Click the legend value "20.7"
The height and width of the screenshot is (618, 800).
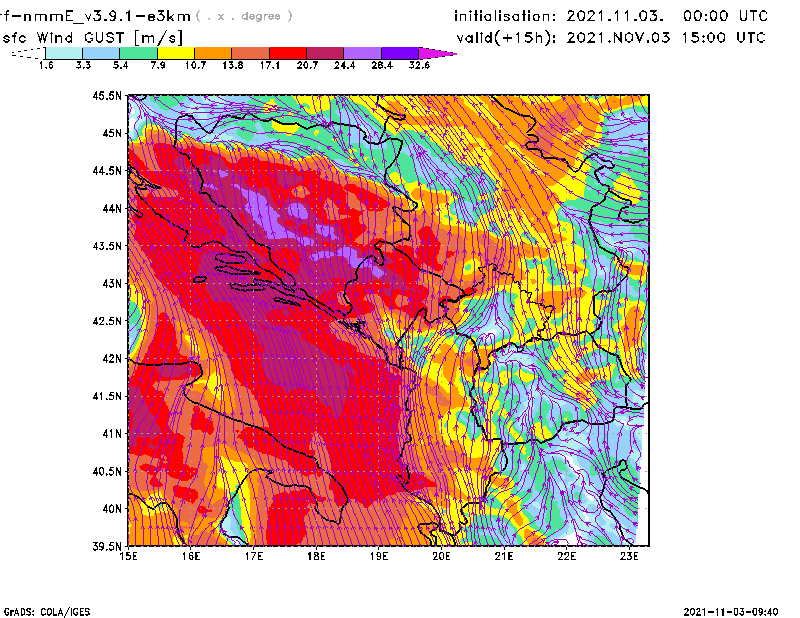[x=307, y=65]
